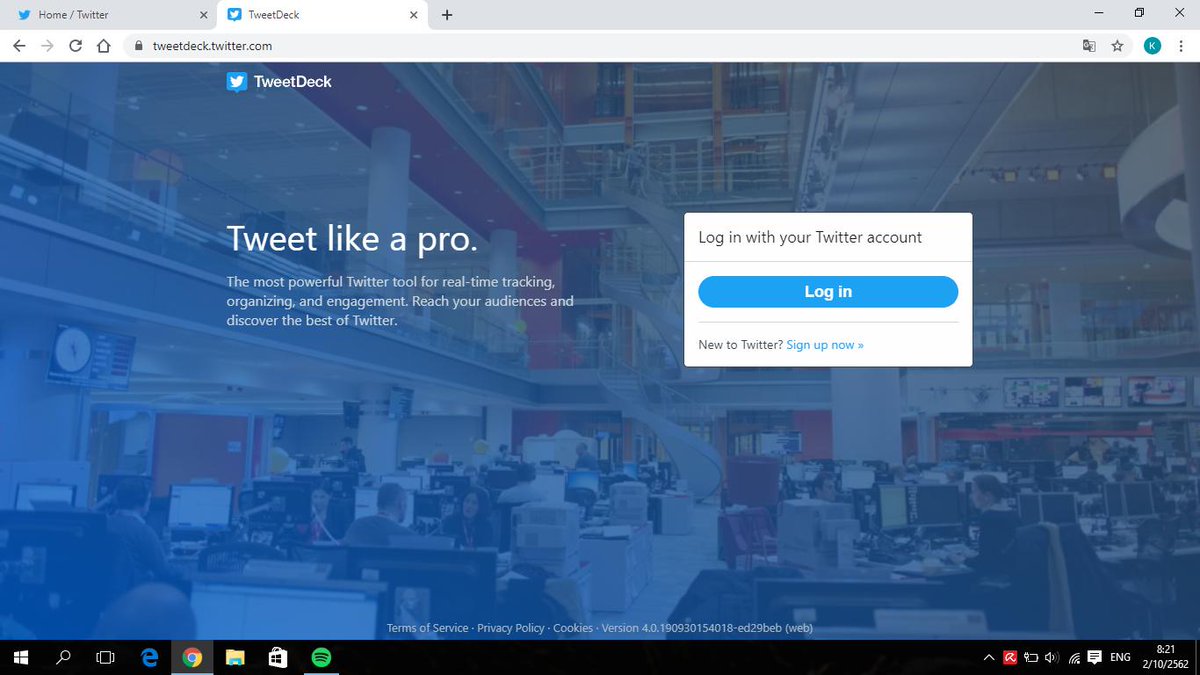The image size is (1200, 675).
Task: Launch Microsoft Edge from taskbar
Action: [x=150, y=657]
